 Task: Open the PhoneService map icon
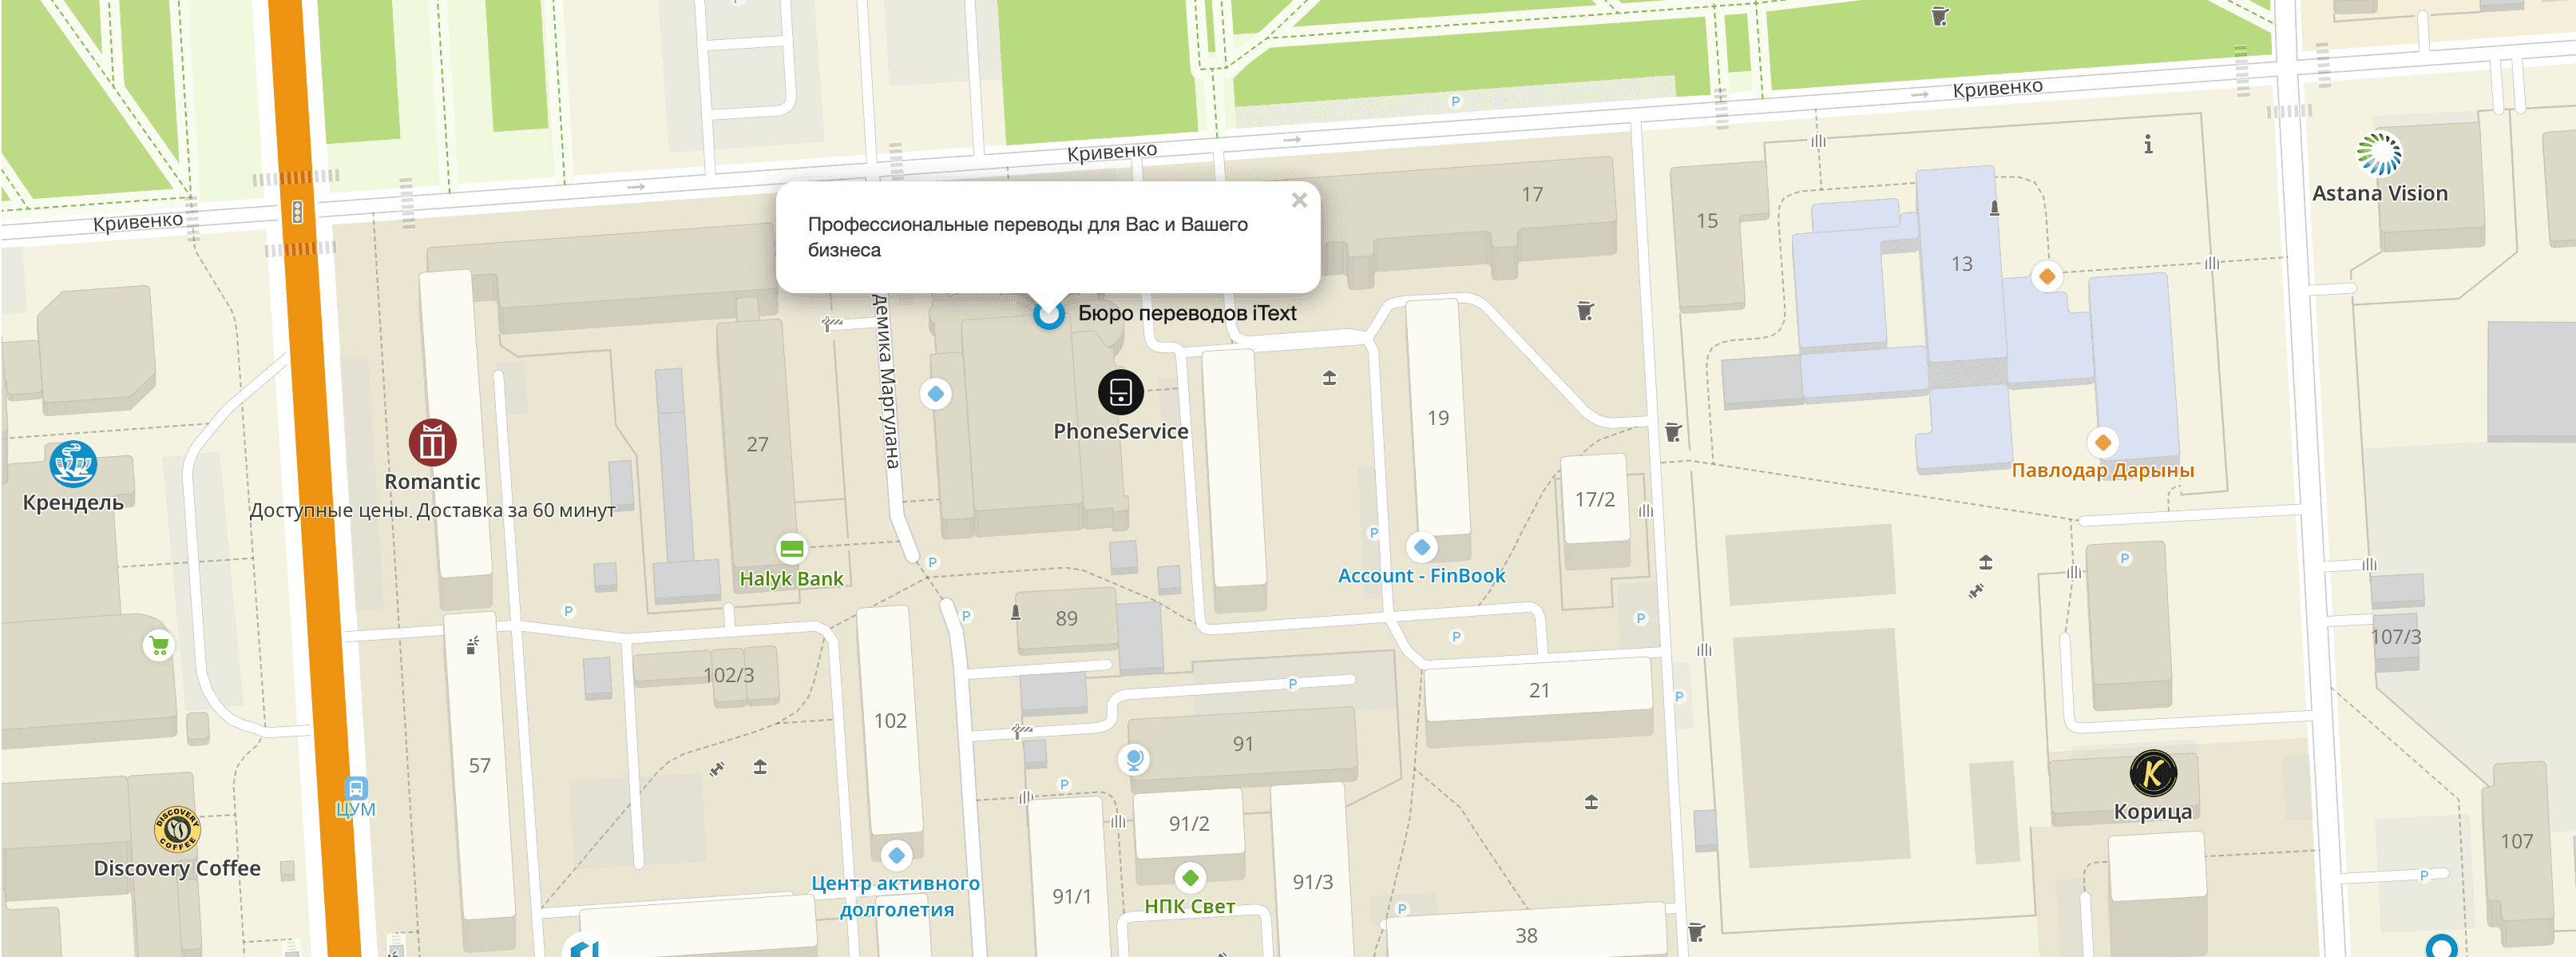tap(1120, 392)
